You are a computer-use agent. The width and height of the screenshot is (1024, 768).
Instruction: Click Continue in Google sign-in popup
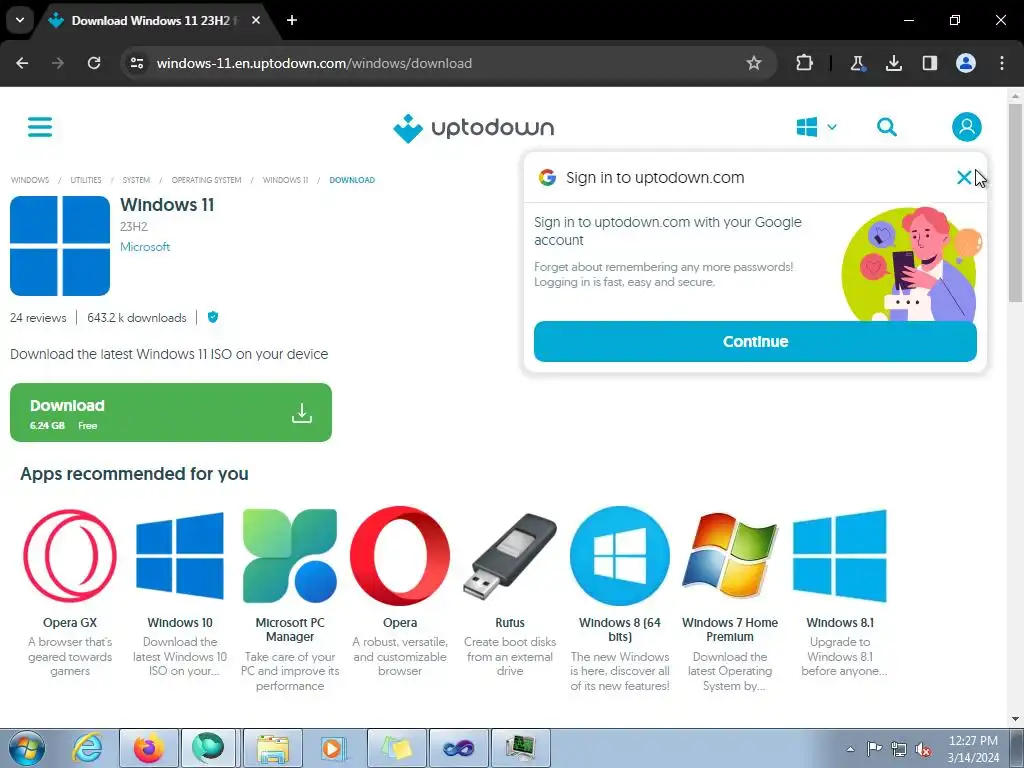pyautogui.click(x=755, y=341)
